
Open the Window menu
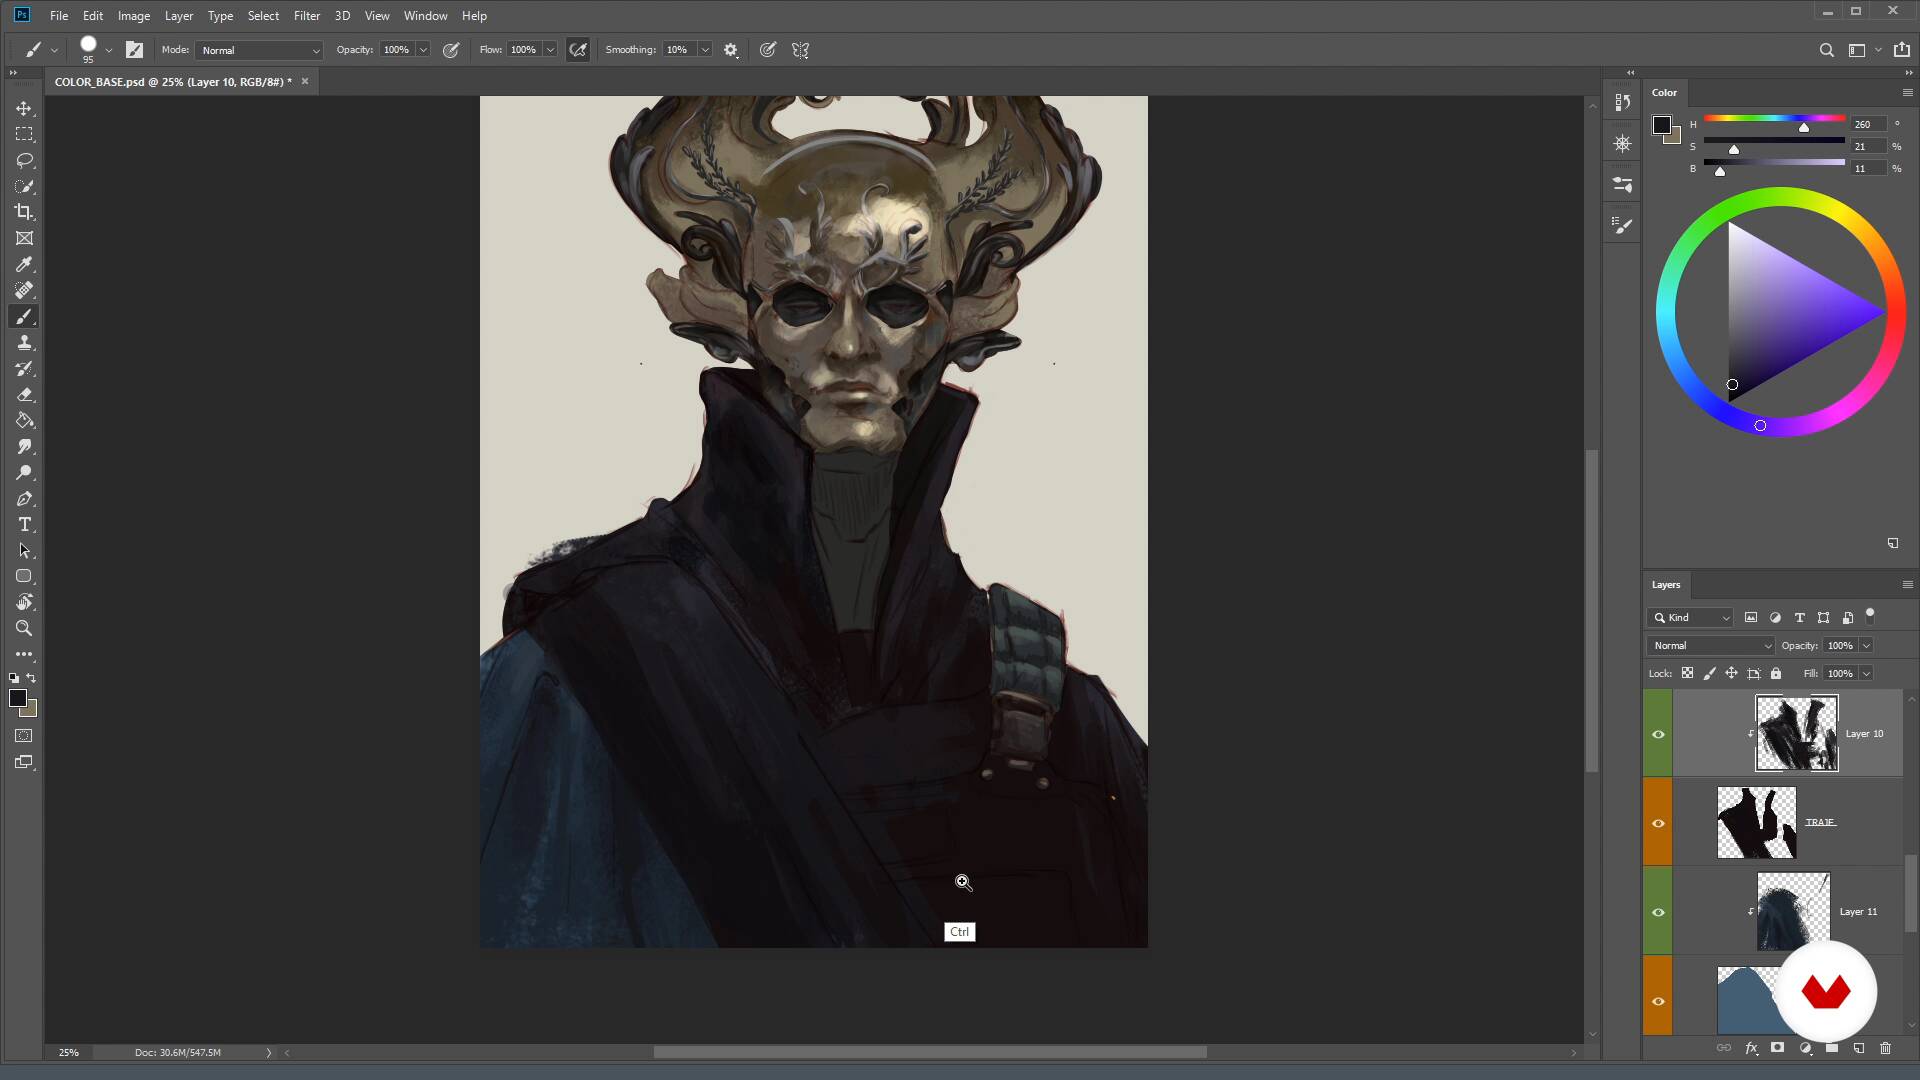click(x=425, y=16)
